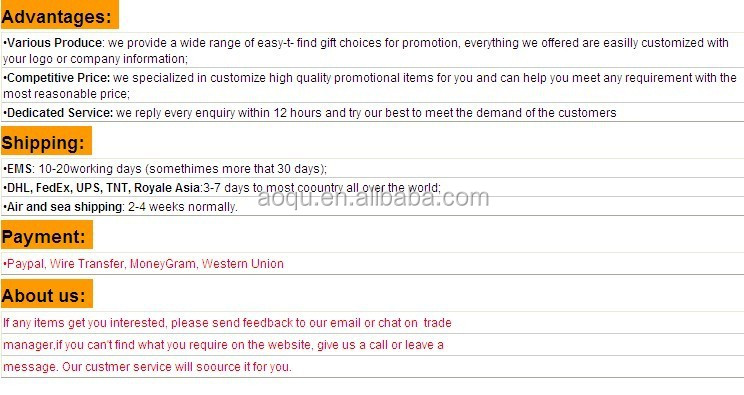The height and width of the screenshot is (395, 744).
Task: Click the Payment heading
Action: click(44, 236)
